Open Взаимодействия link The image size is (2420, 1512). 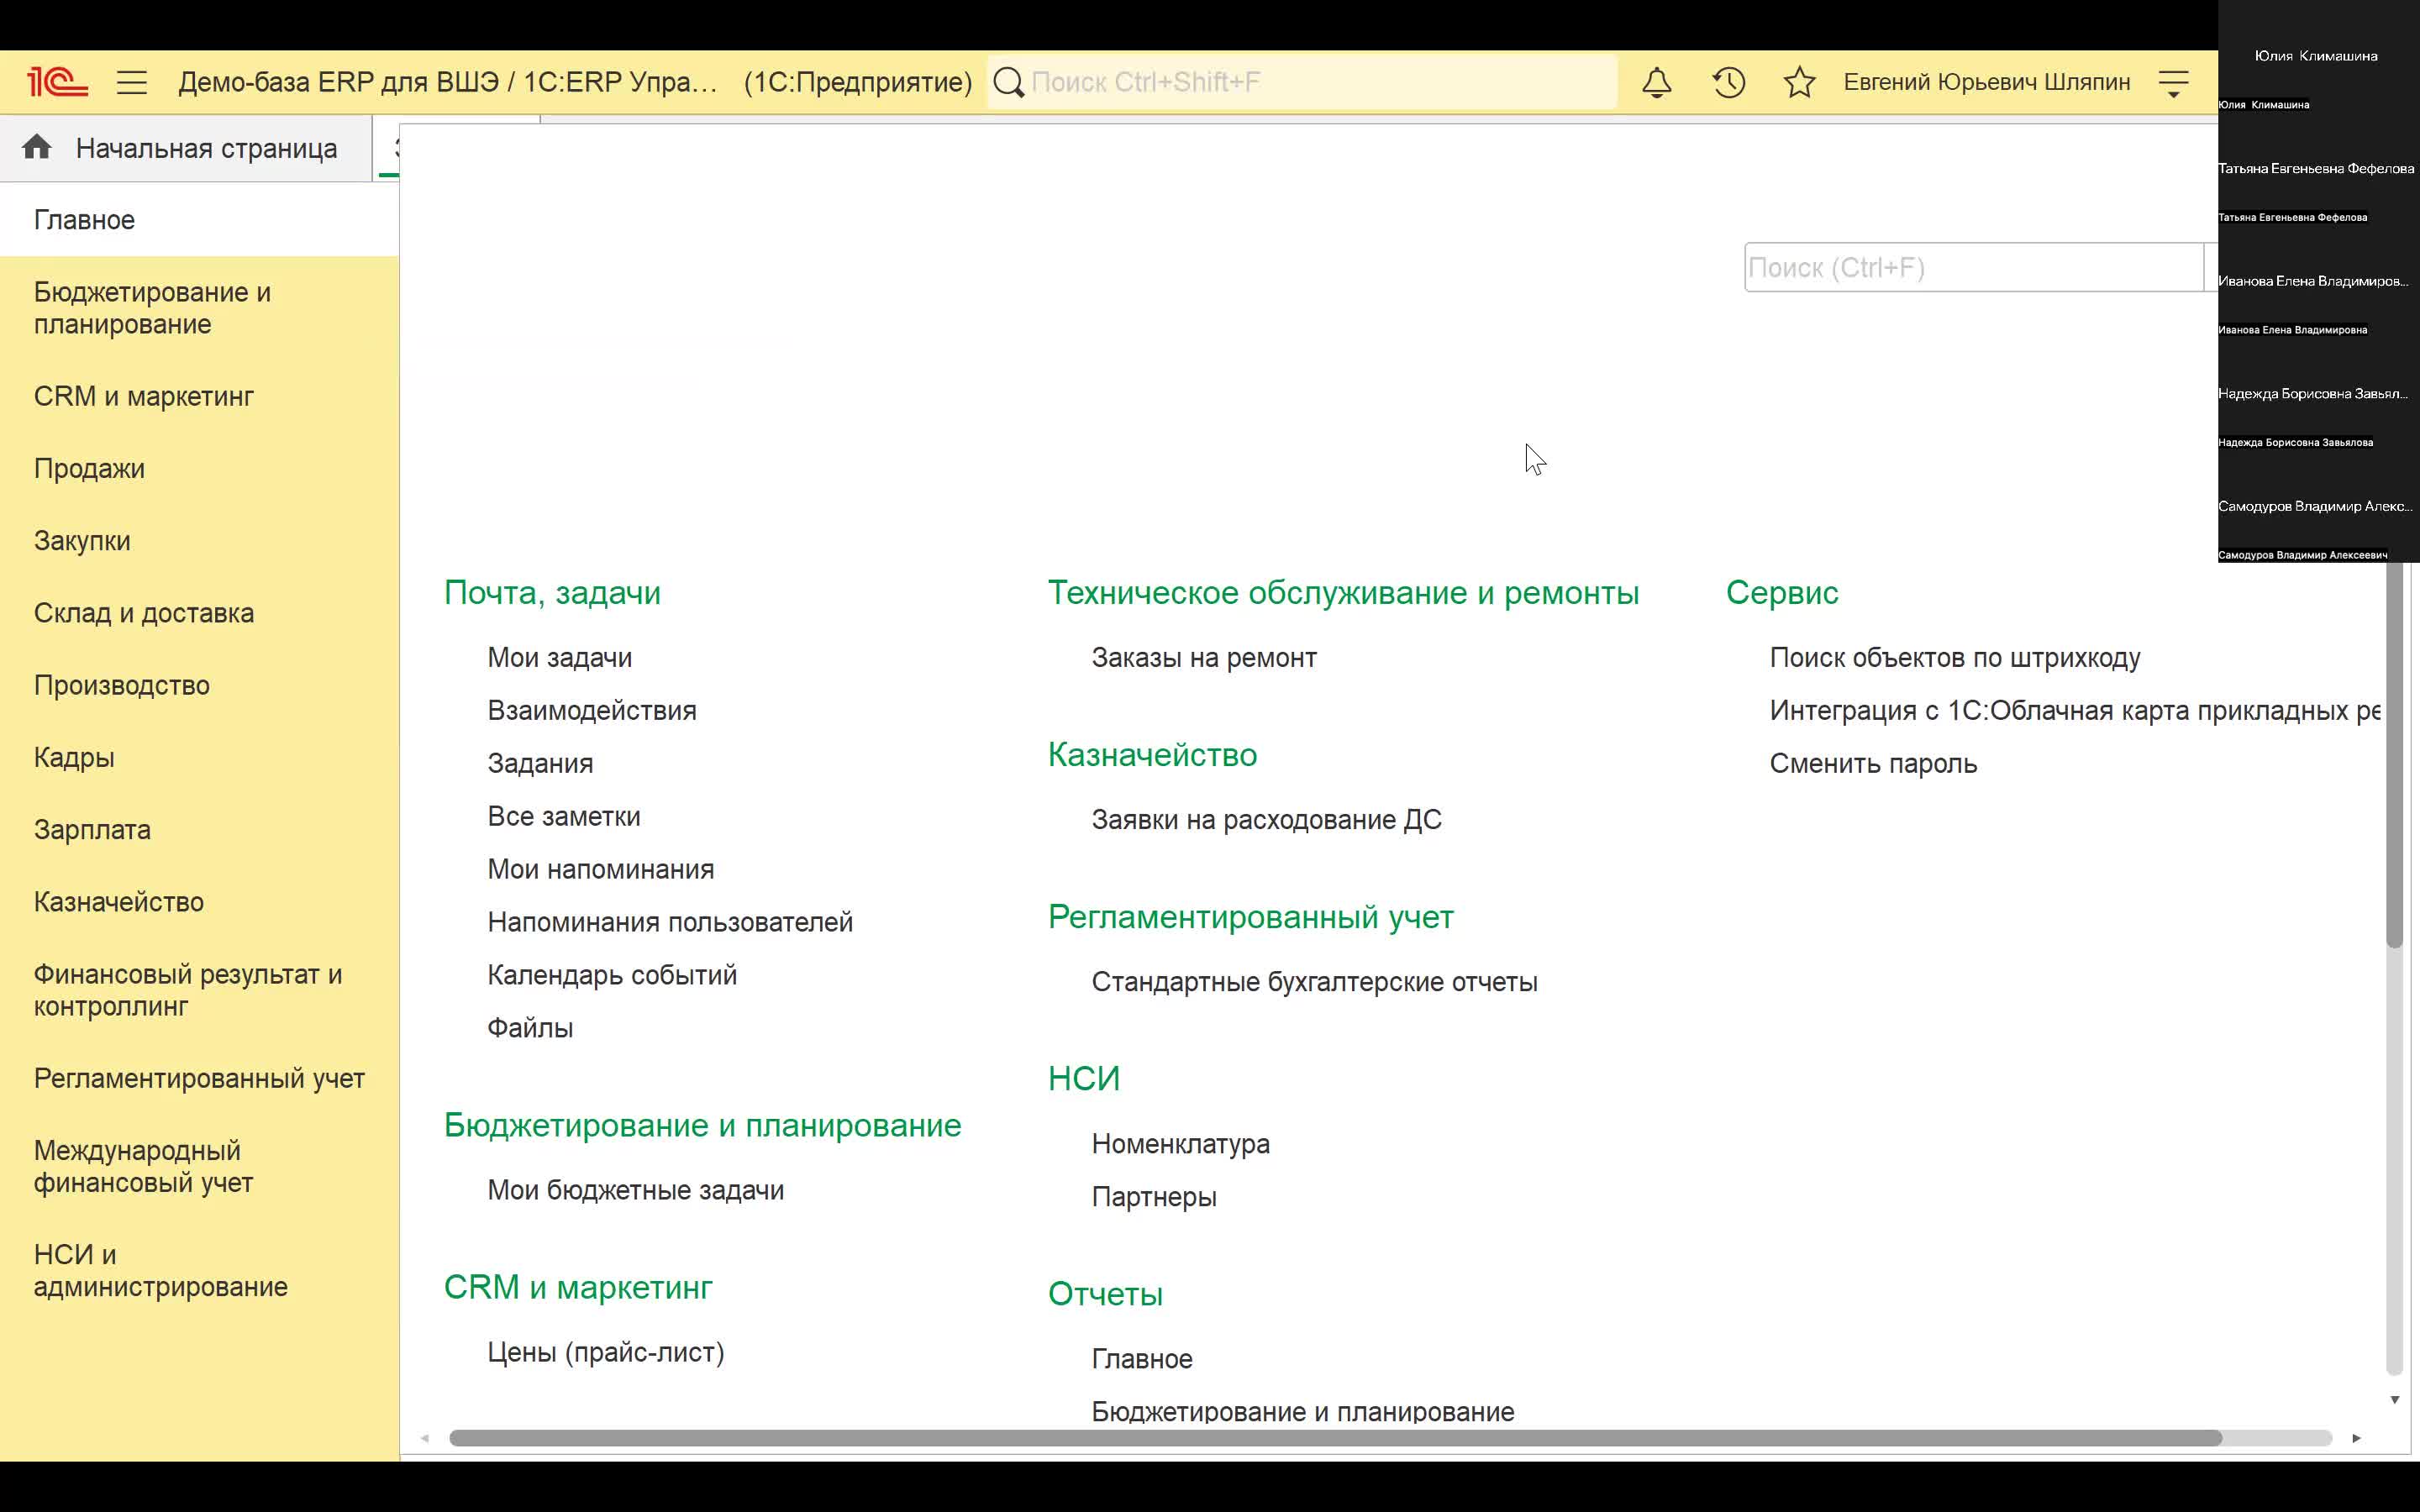pos(592,711)
